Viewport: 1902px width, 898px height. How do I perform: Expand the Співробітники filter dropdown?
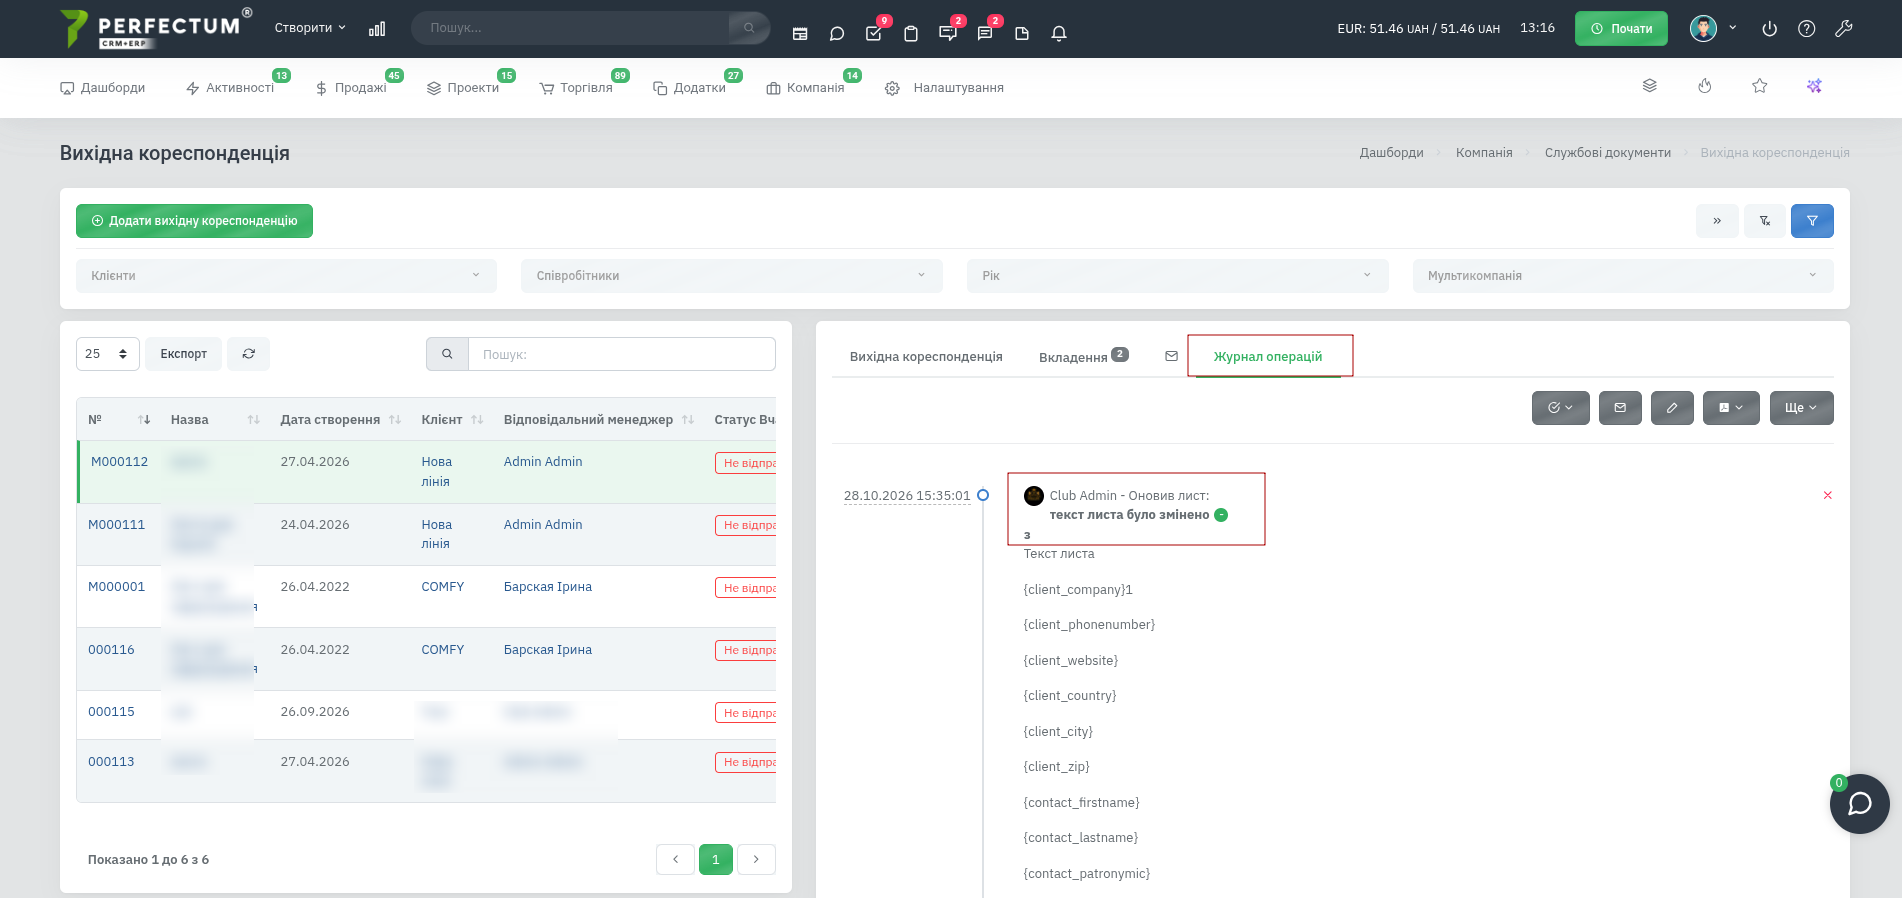(731, 276)
